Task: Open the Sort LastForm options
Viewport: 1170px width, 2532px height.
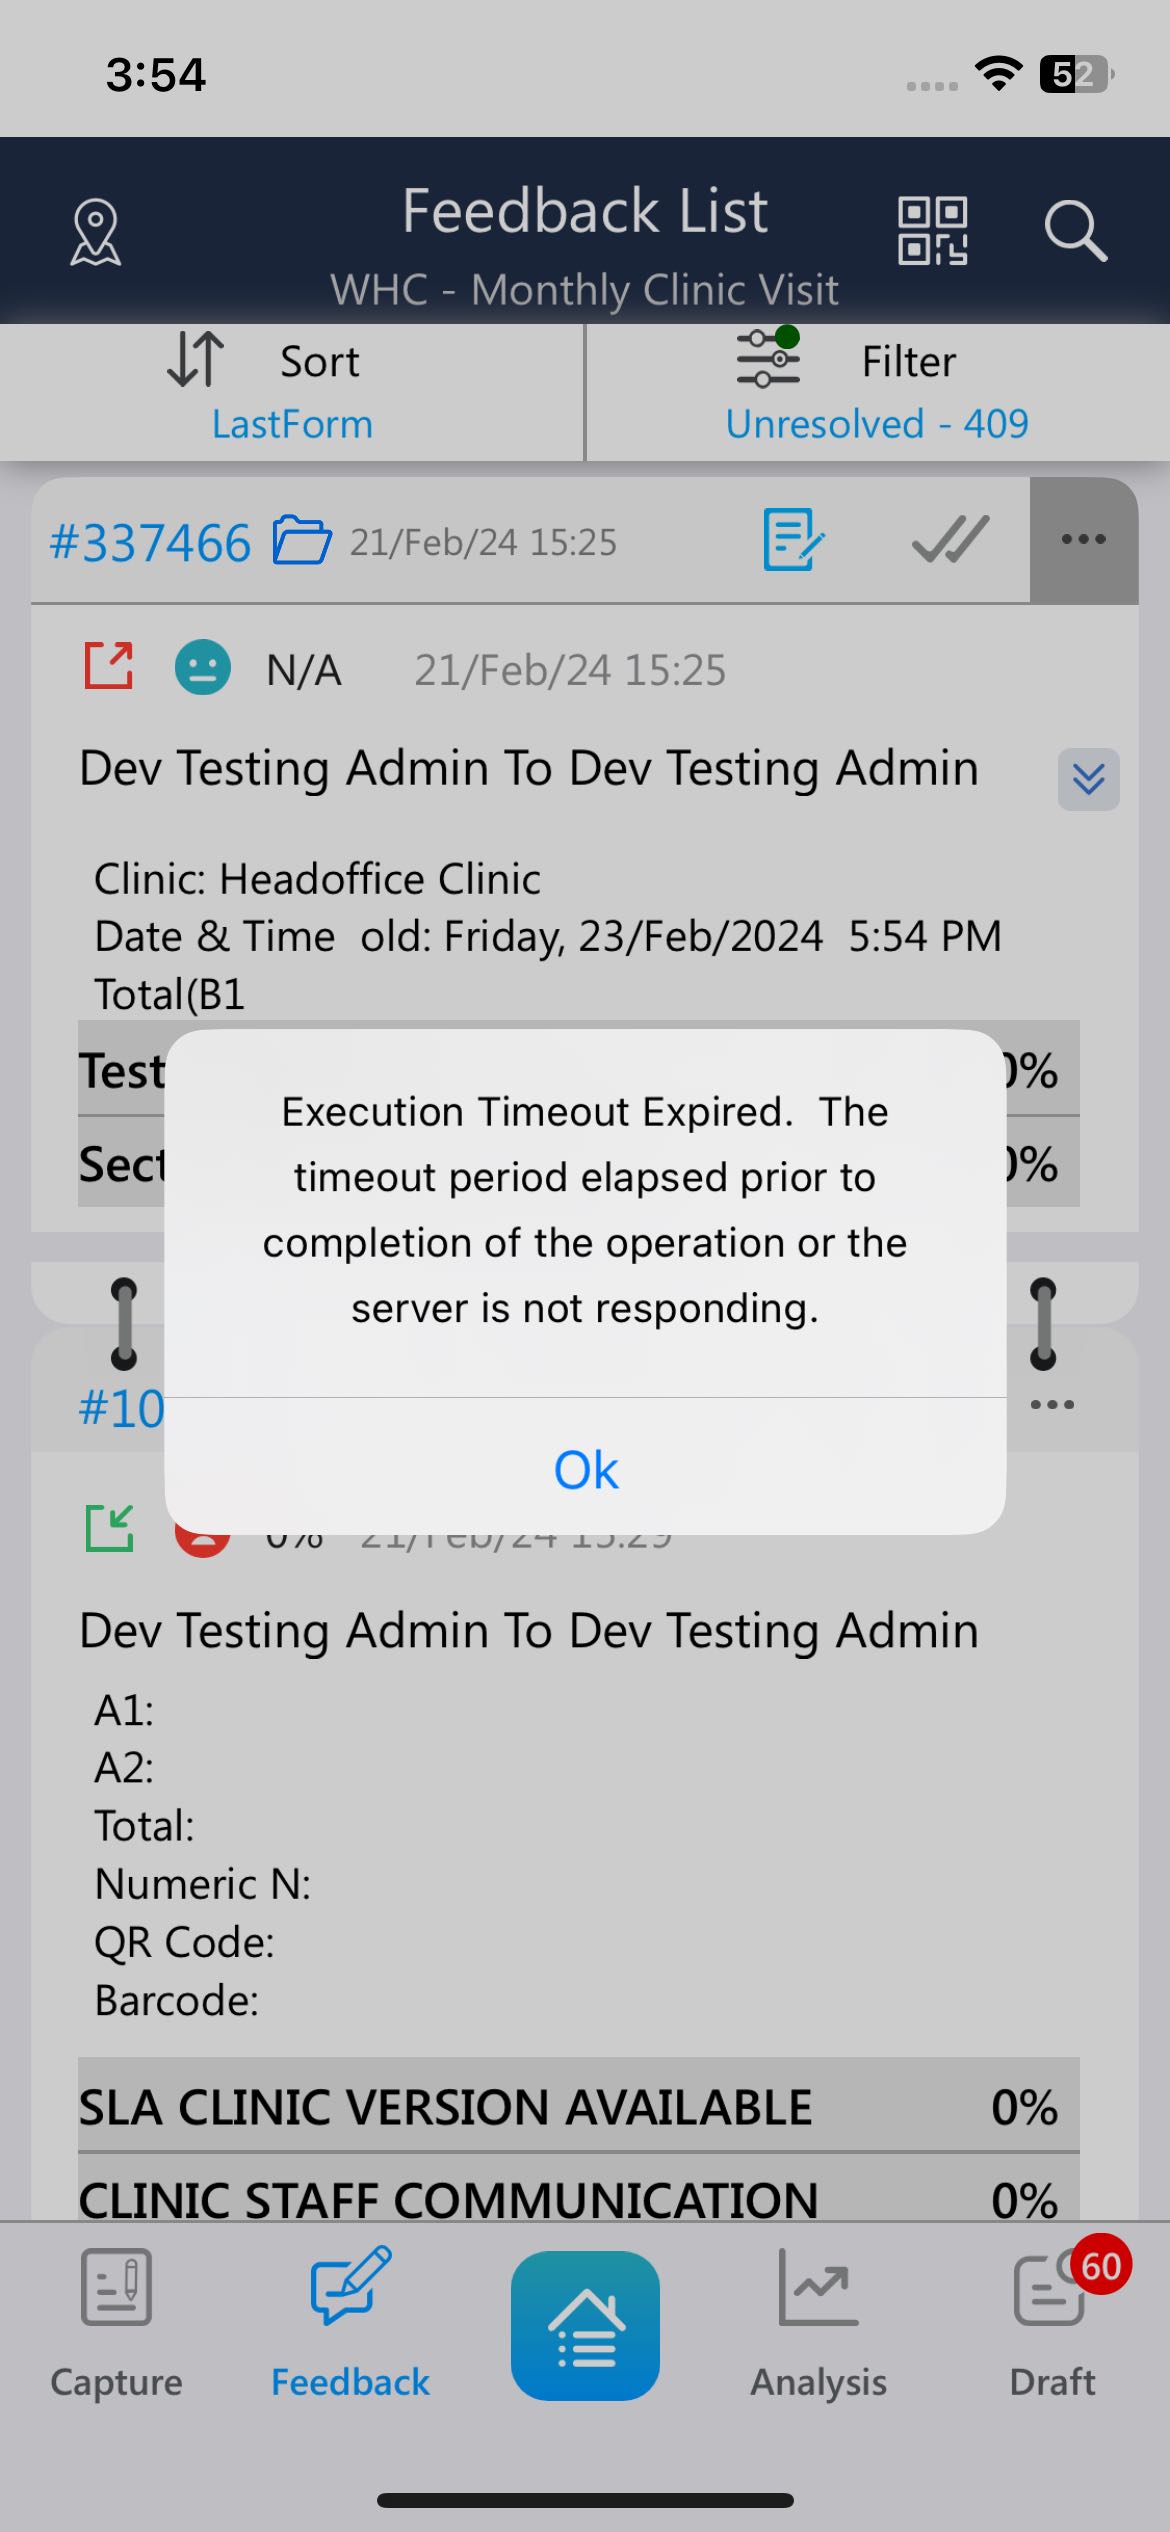Action: [x=291, y=392]
